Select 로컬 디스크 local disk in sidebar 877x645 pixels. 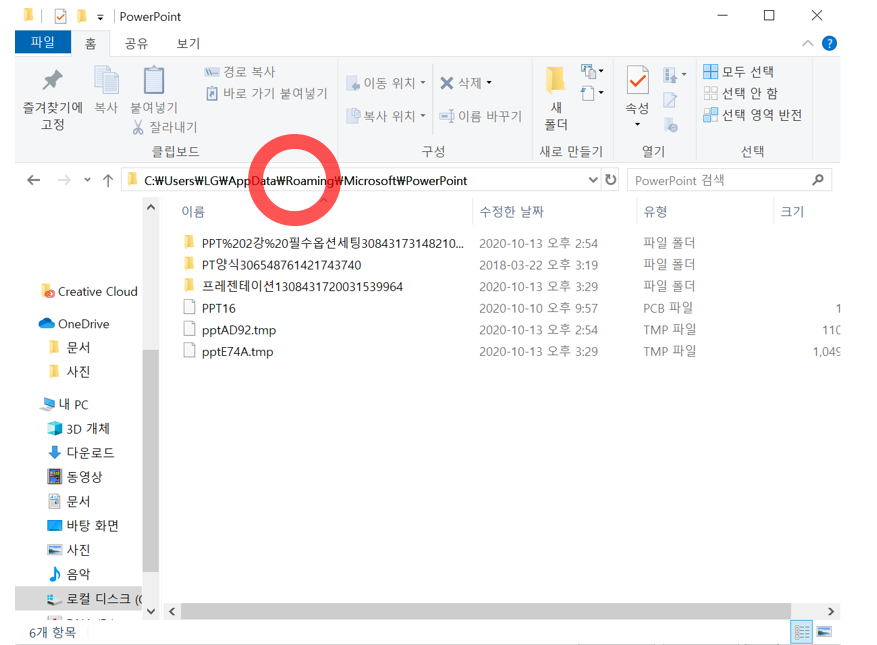tap(78, 599)
